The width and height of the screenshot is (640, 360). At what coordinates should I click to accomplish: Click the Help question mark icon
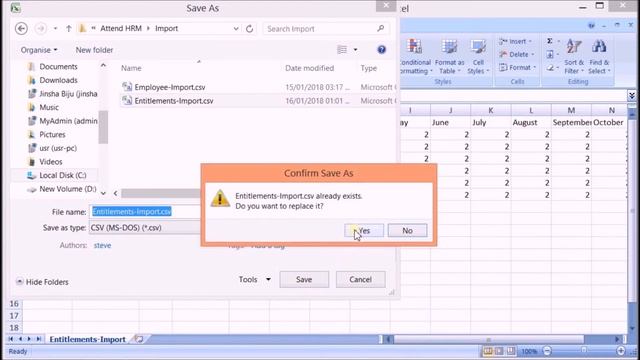coord(382,49)
